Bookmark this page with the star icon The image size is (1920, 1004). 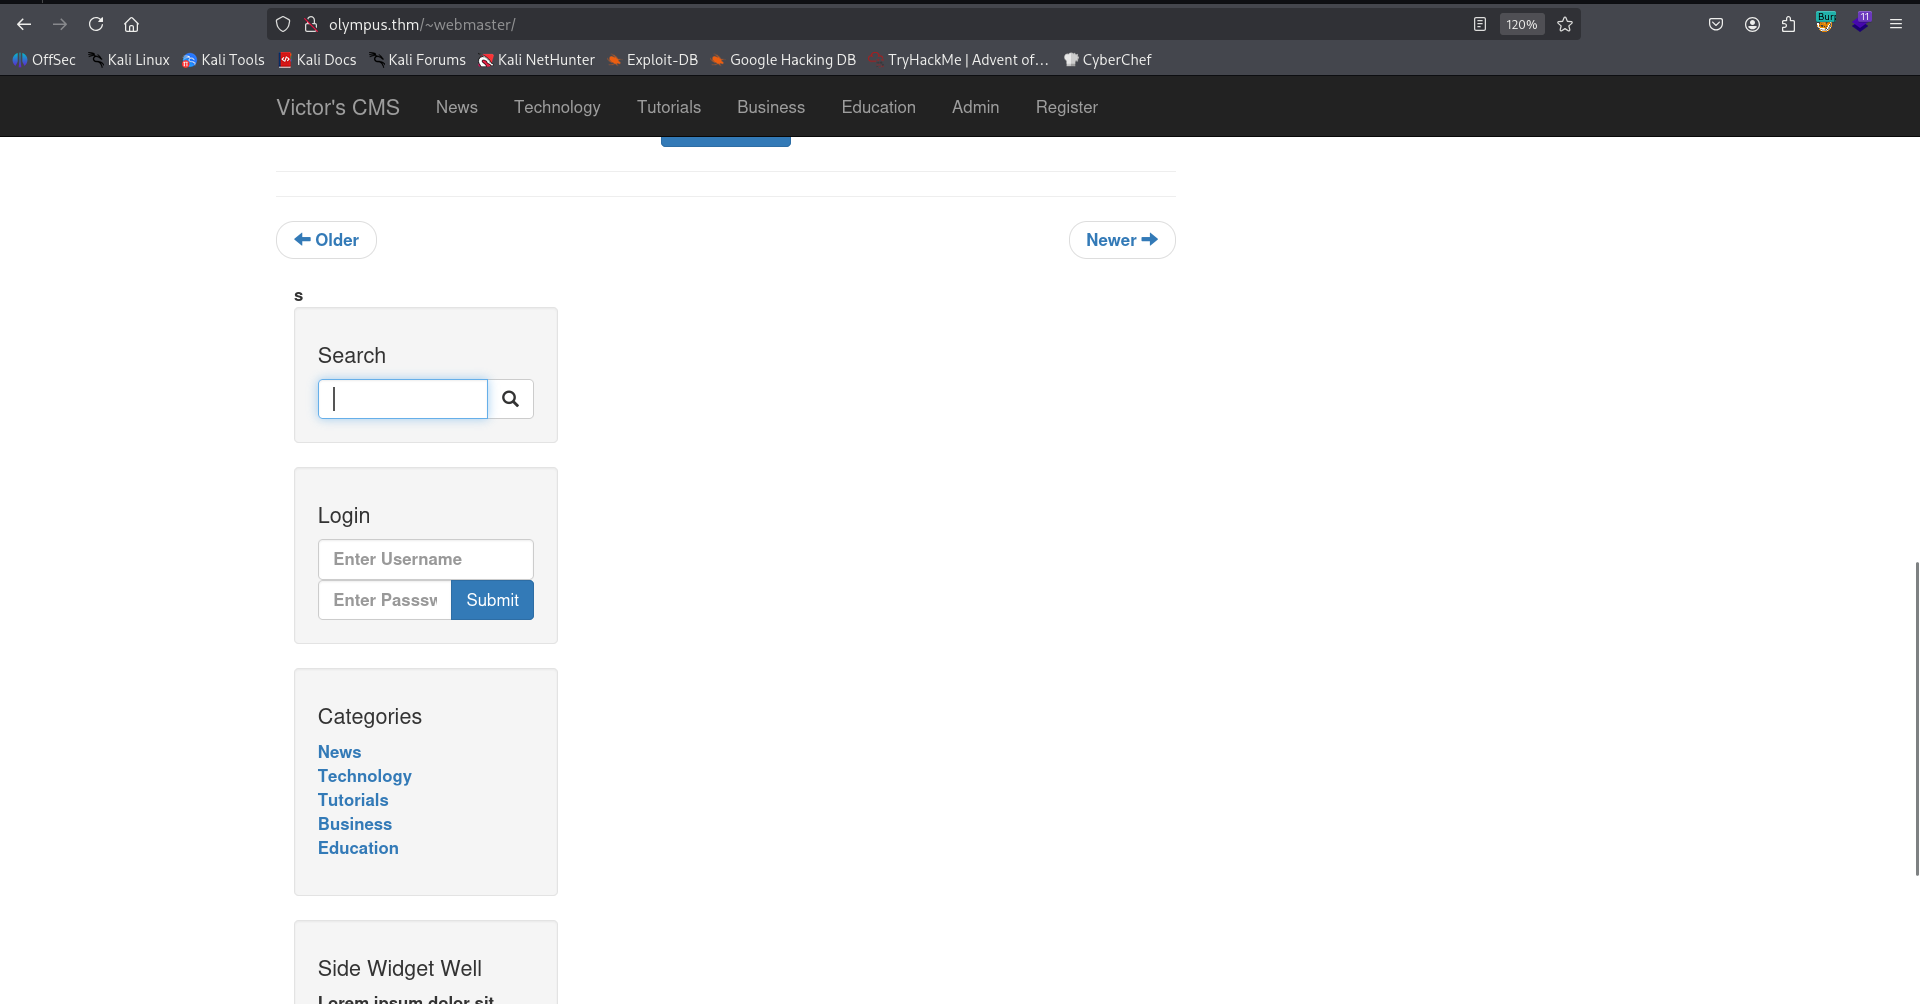[1565, 24]
